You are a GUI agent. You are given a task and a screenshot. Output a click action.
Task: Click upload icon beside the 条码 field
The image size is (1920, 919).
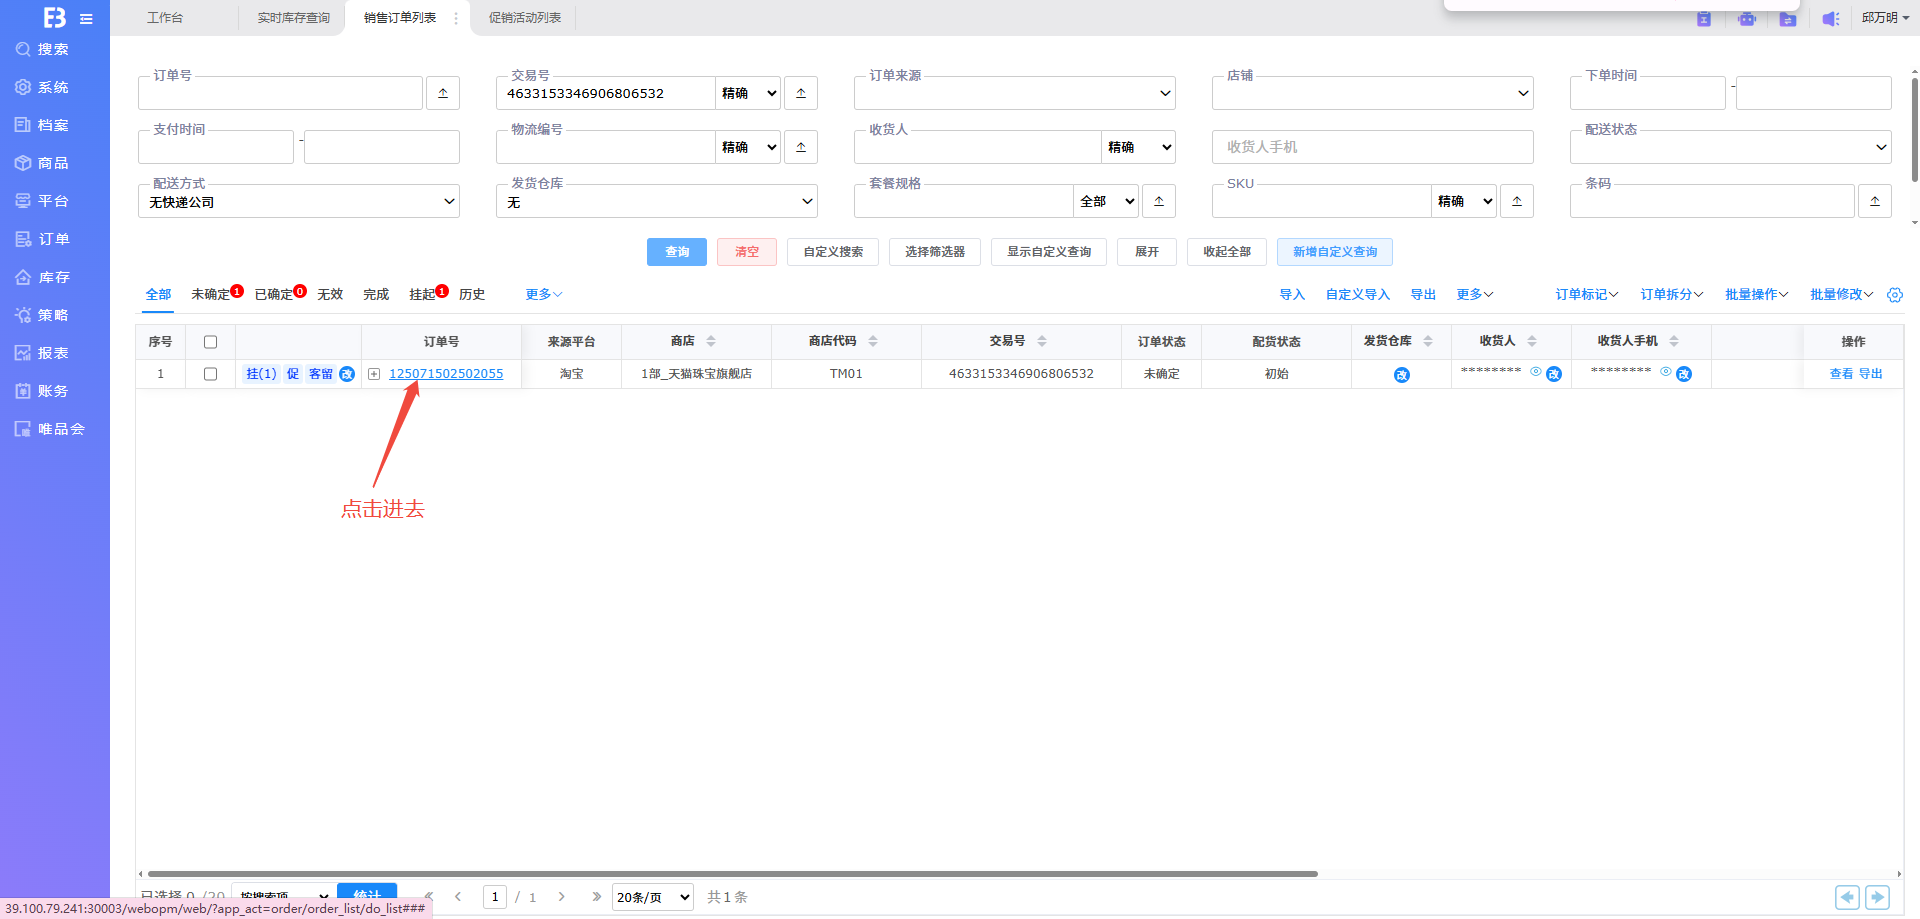click(1874, 201)
